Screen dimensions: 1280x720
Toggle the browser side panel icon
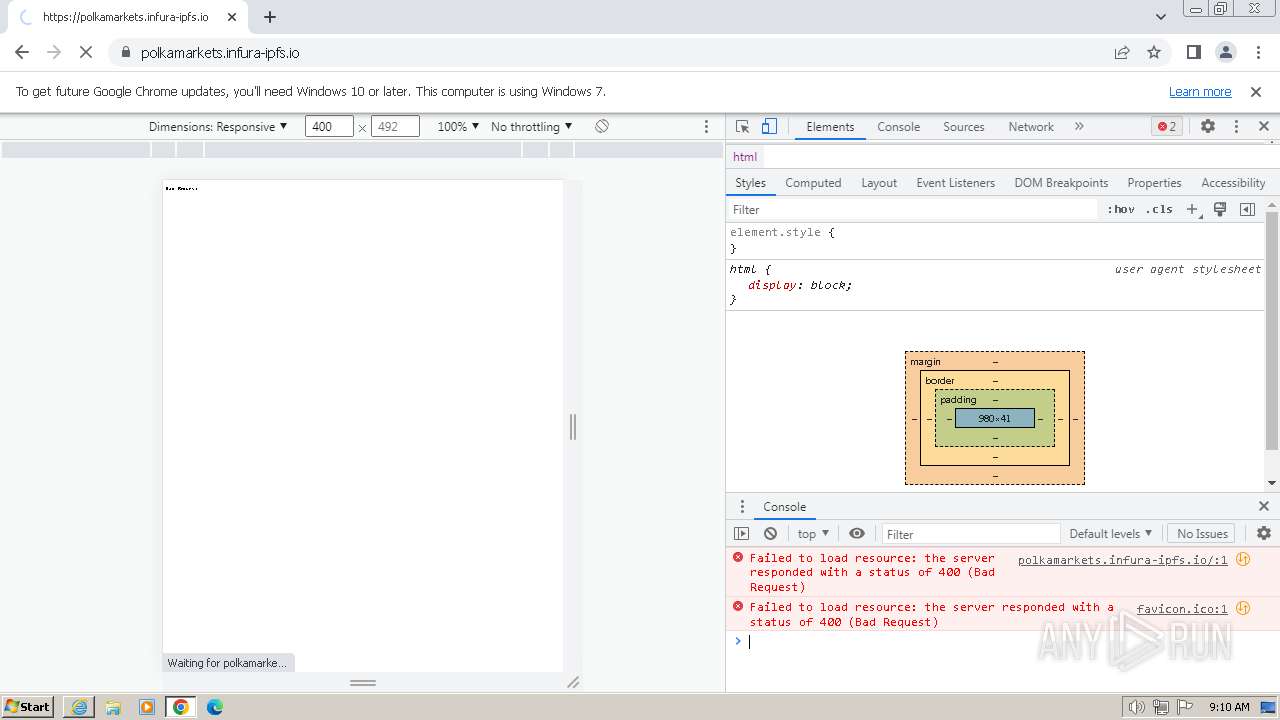point(1193,53)
